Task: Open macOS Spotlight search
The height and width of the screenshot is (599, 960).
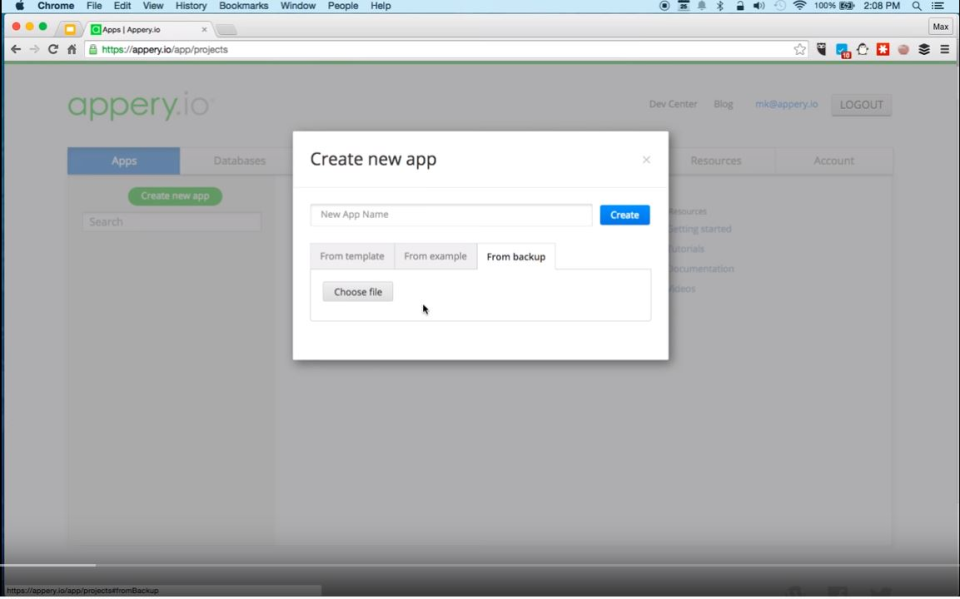Action: point(916,6)
